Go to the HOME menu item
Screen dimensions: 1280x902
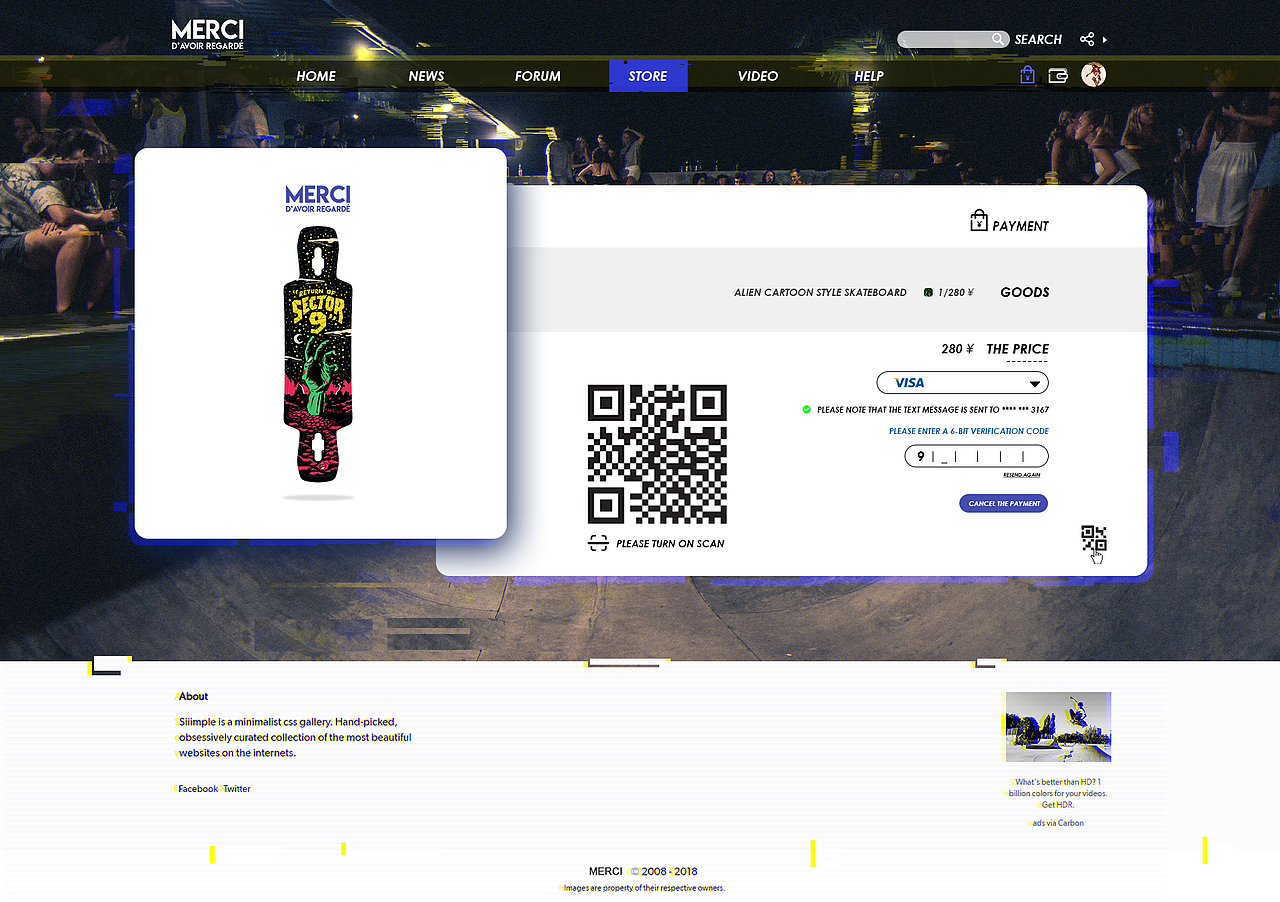316,76
